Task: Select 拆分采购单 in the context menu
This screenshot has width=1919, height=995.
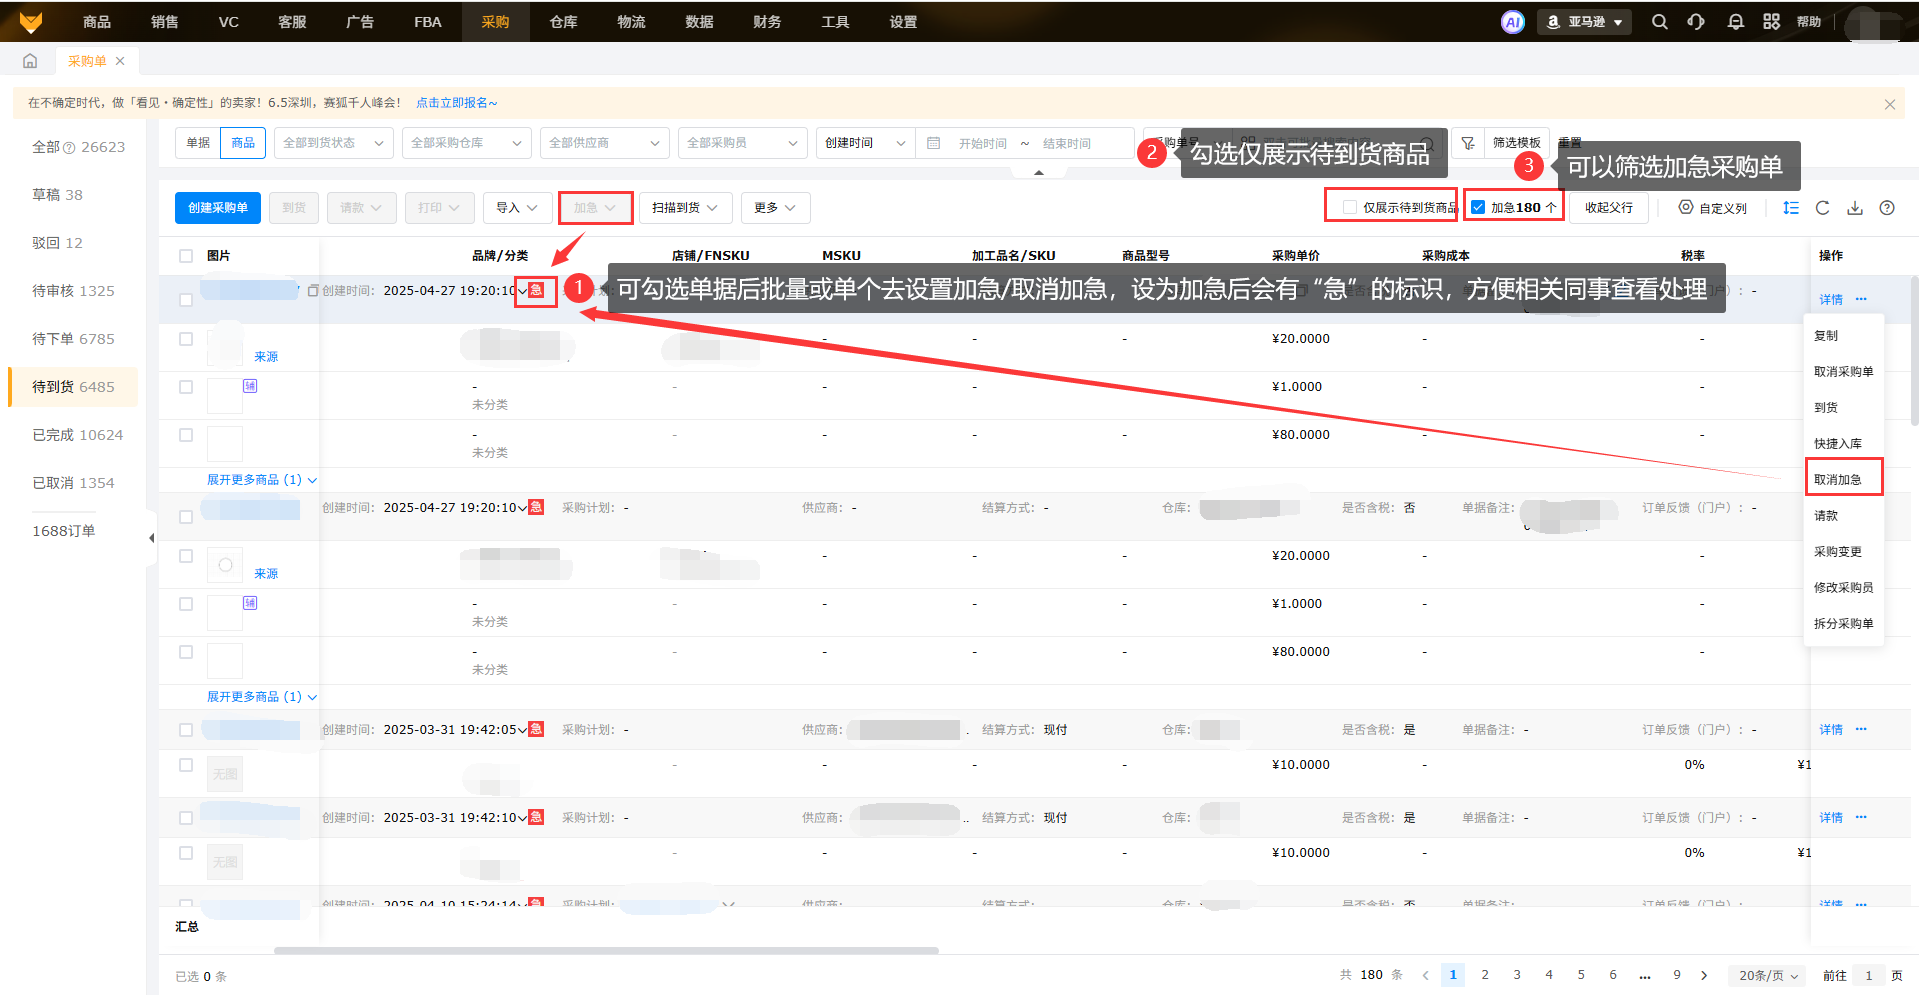Action: (x=1844, y=624)
